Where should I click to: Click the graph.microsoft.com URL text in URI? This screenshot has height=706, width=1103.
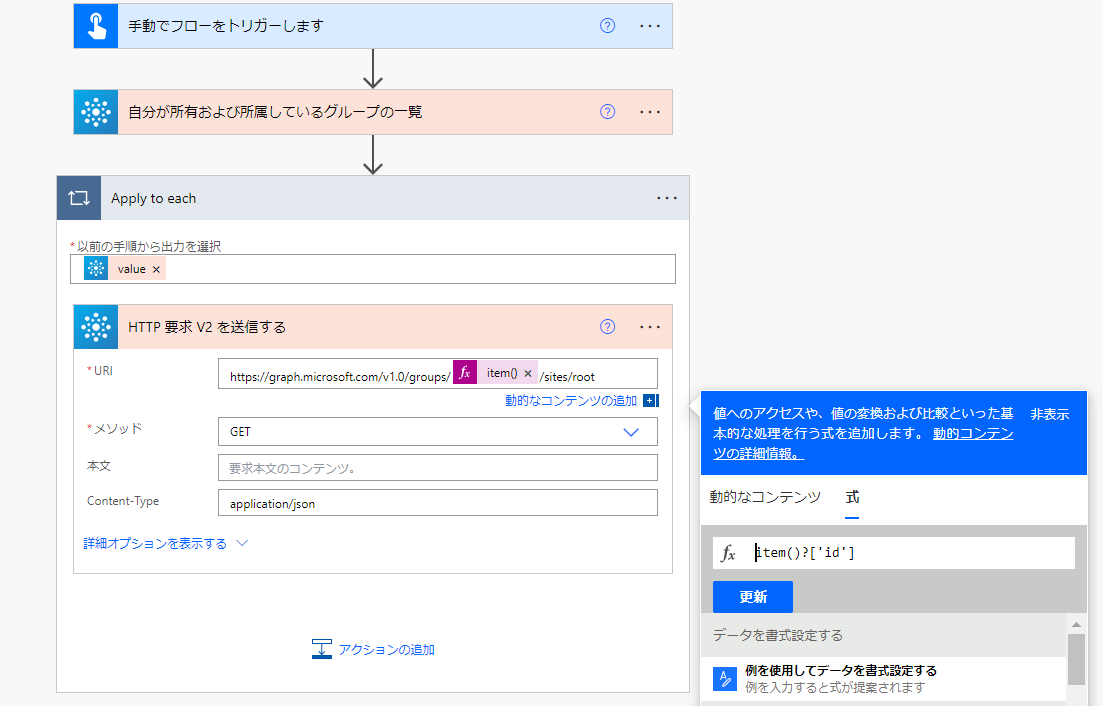point(340,377)
